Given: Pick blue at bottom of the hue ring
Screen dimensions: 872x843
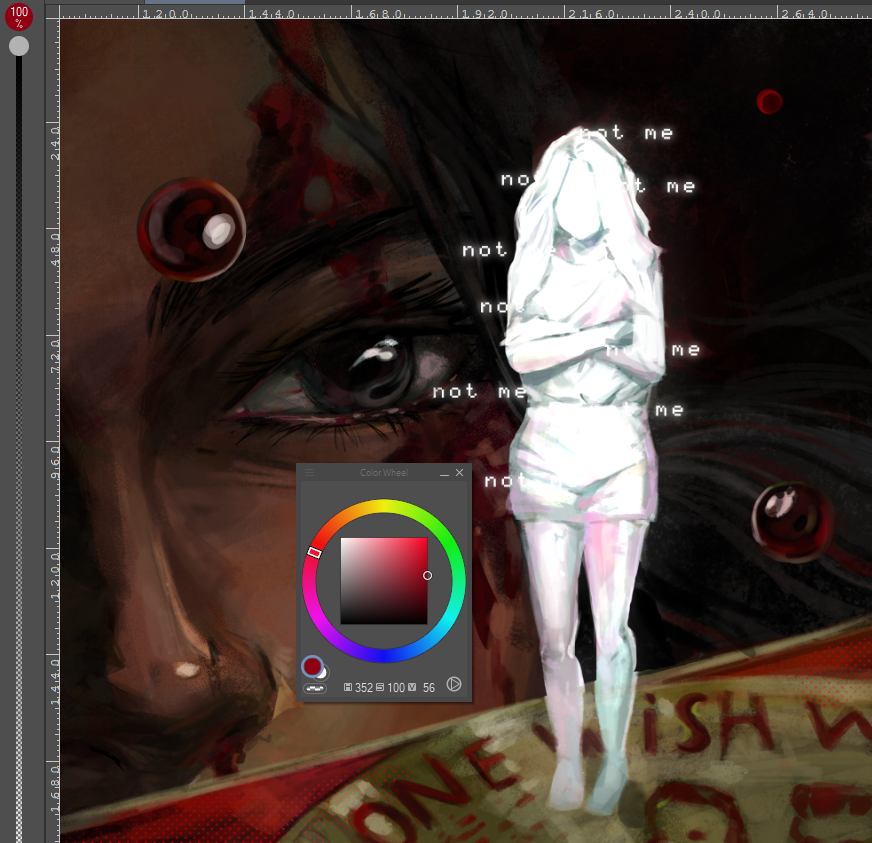Looking at the screenshot, I should pyautogui.click(x=384, y=656).
